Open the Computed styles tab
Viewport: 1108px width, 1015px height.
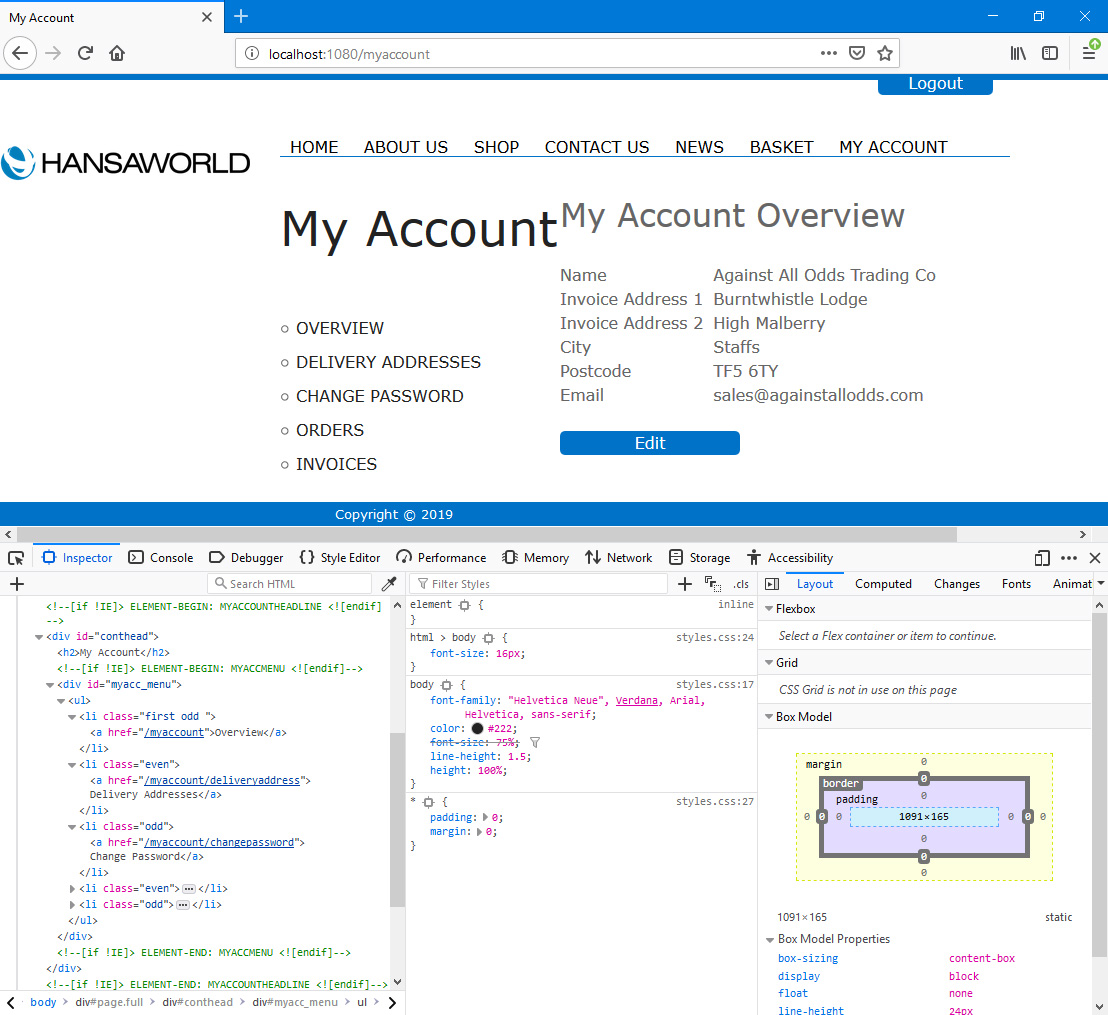[883, 584]
